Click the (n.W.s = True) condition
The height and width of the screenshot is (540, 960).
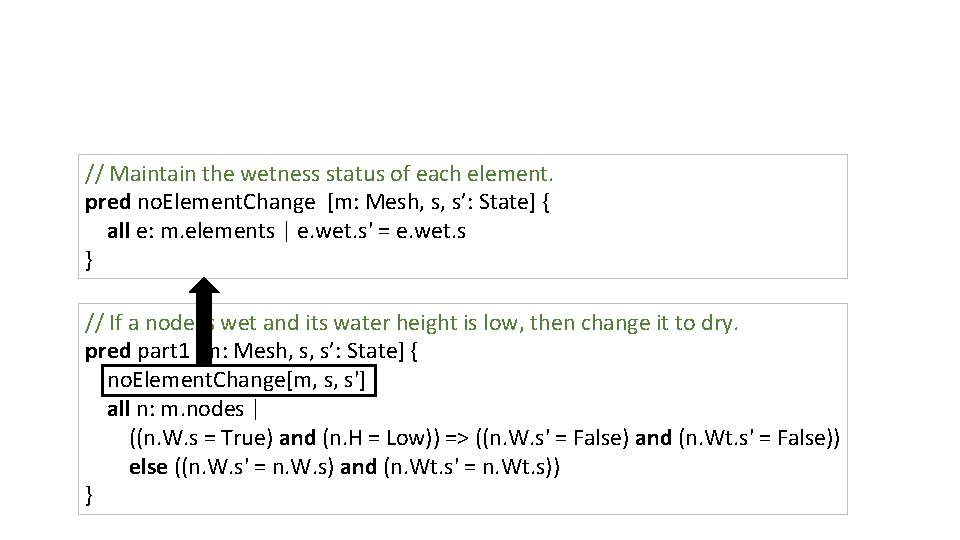coord(202,438)
